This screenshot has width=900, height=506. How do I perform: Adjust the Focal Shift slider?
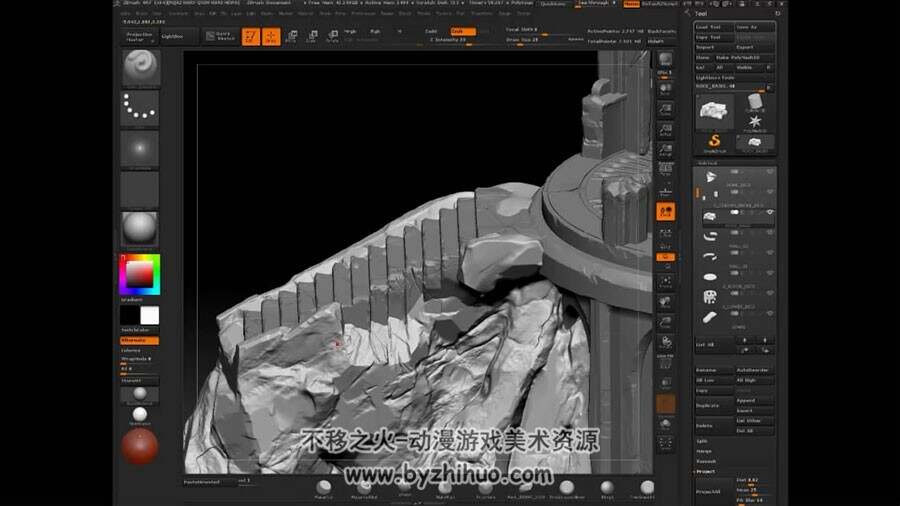542,30
